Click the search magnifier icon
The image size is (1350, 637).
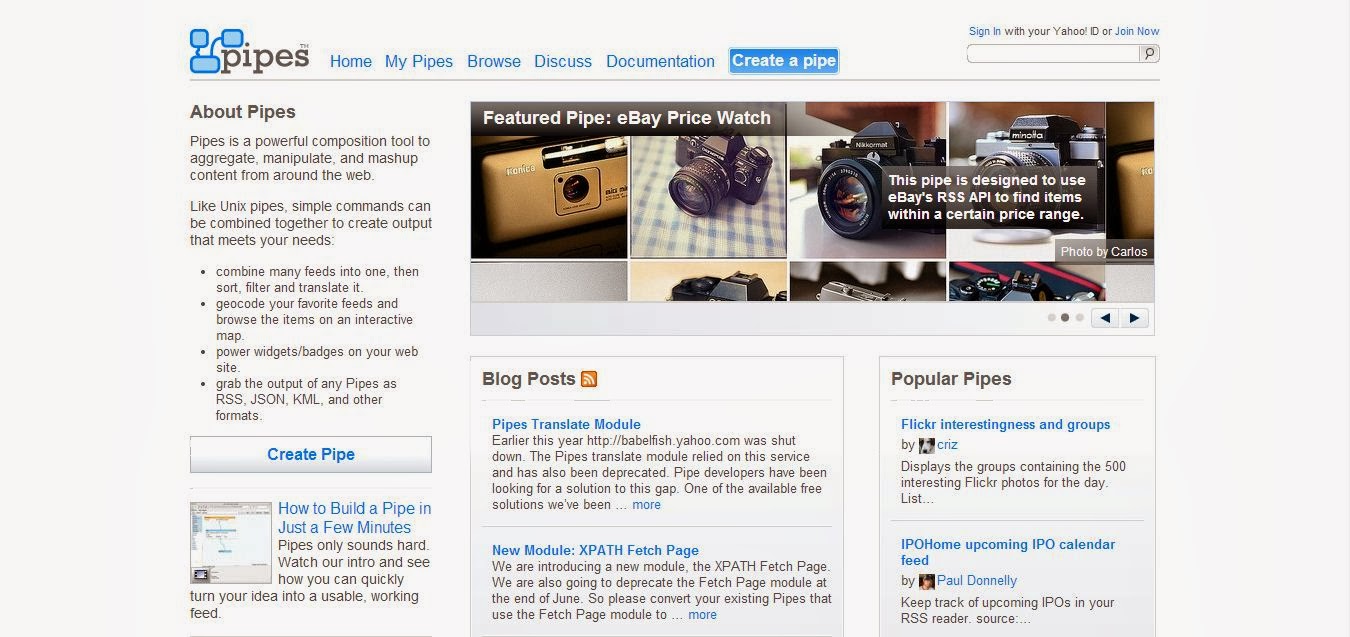tap(1150, 54)
